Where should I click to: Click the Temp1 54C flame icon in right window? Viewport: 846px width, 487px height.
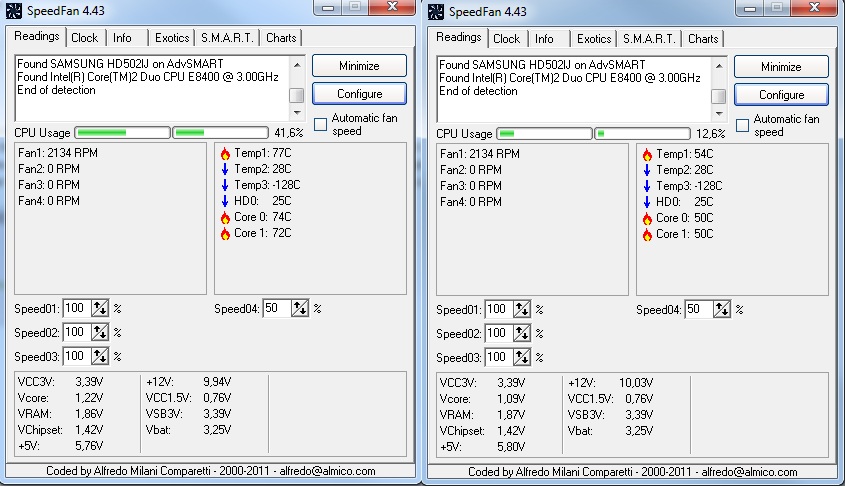647,155
